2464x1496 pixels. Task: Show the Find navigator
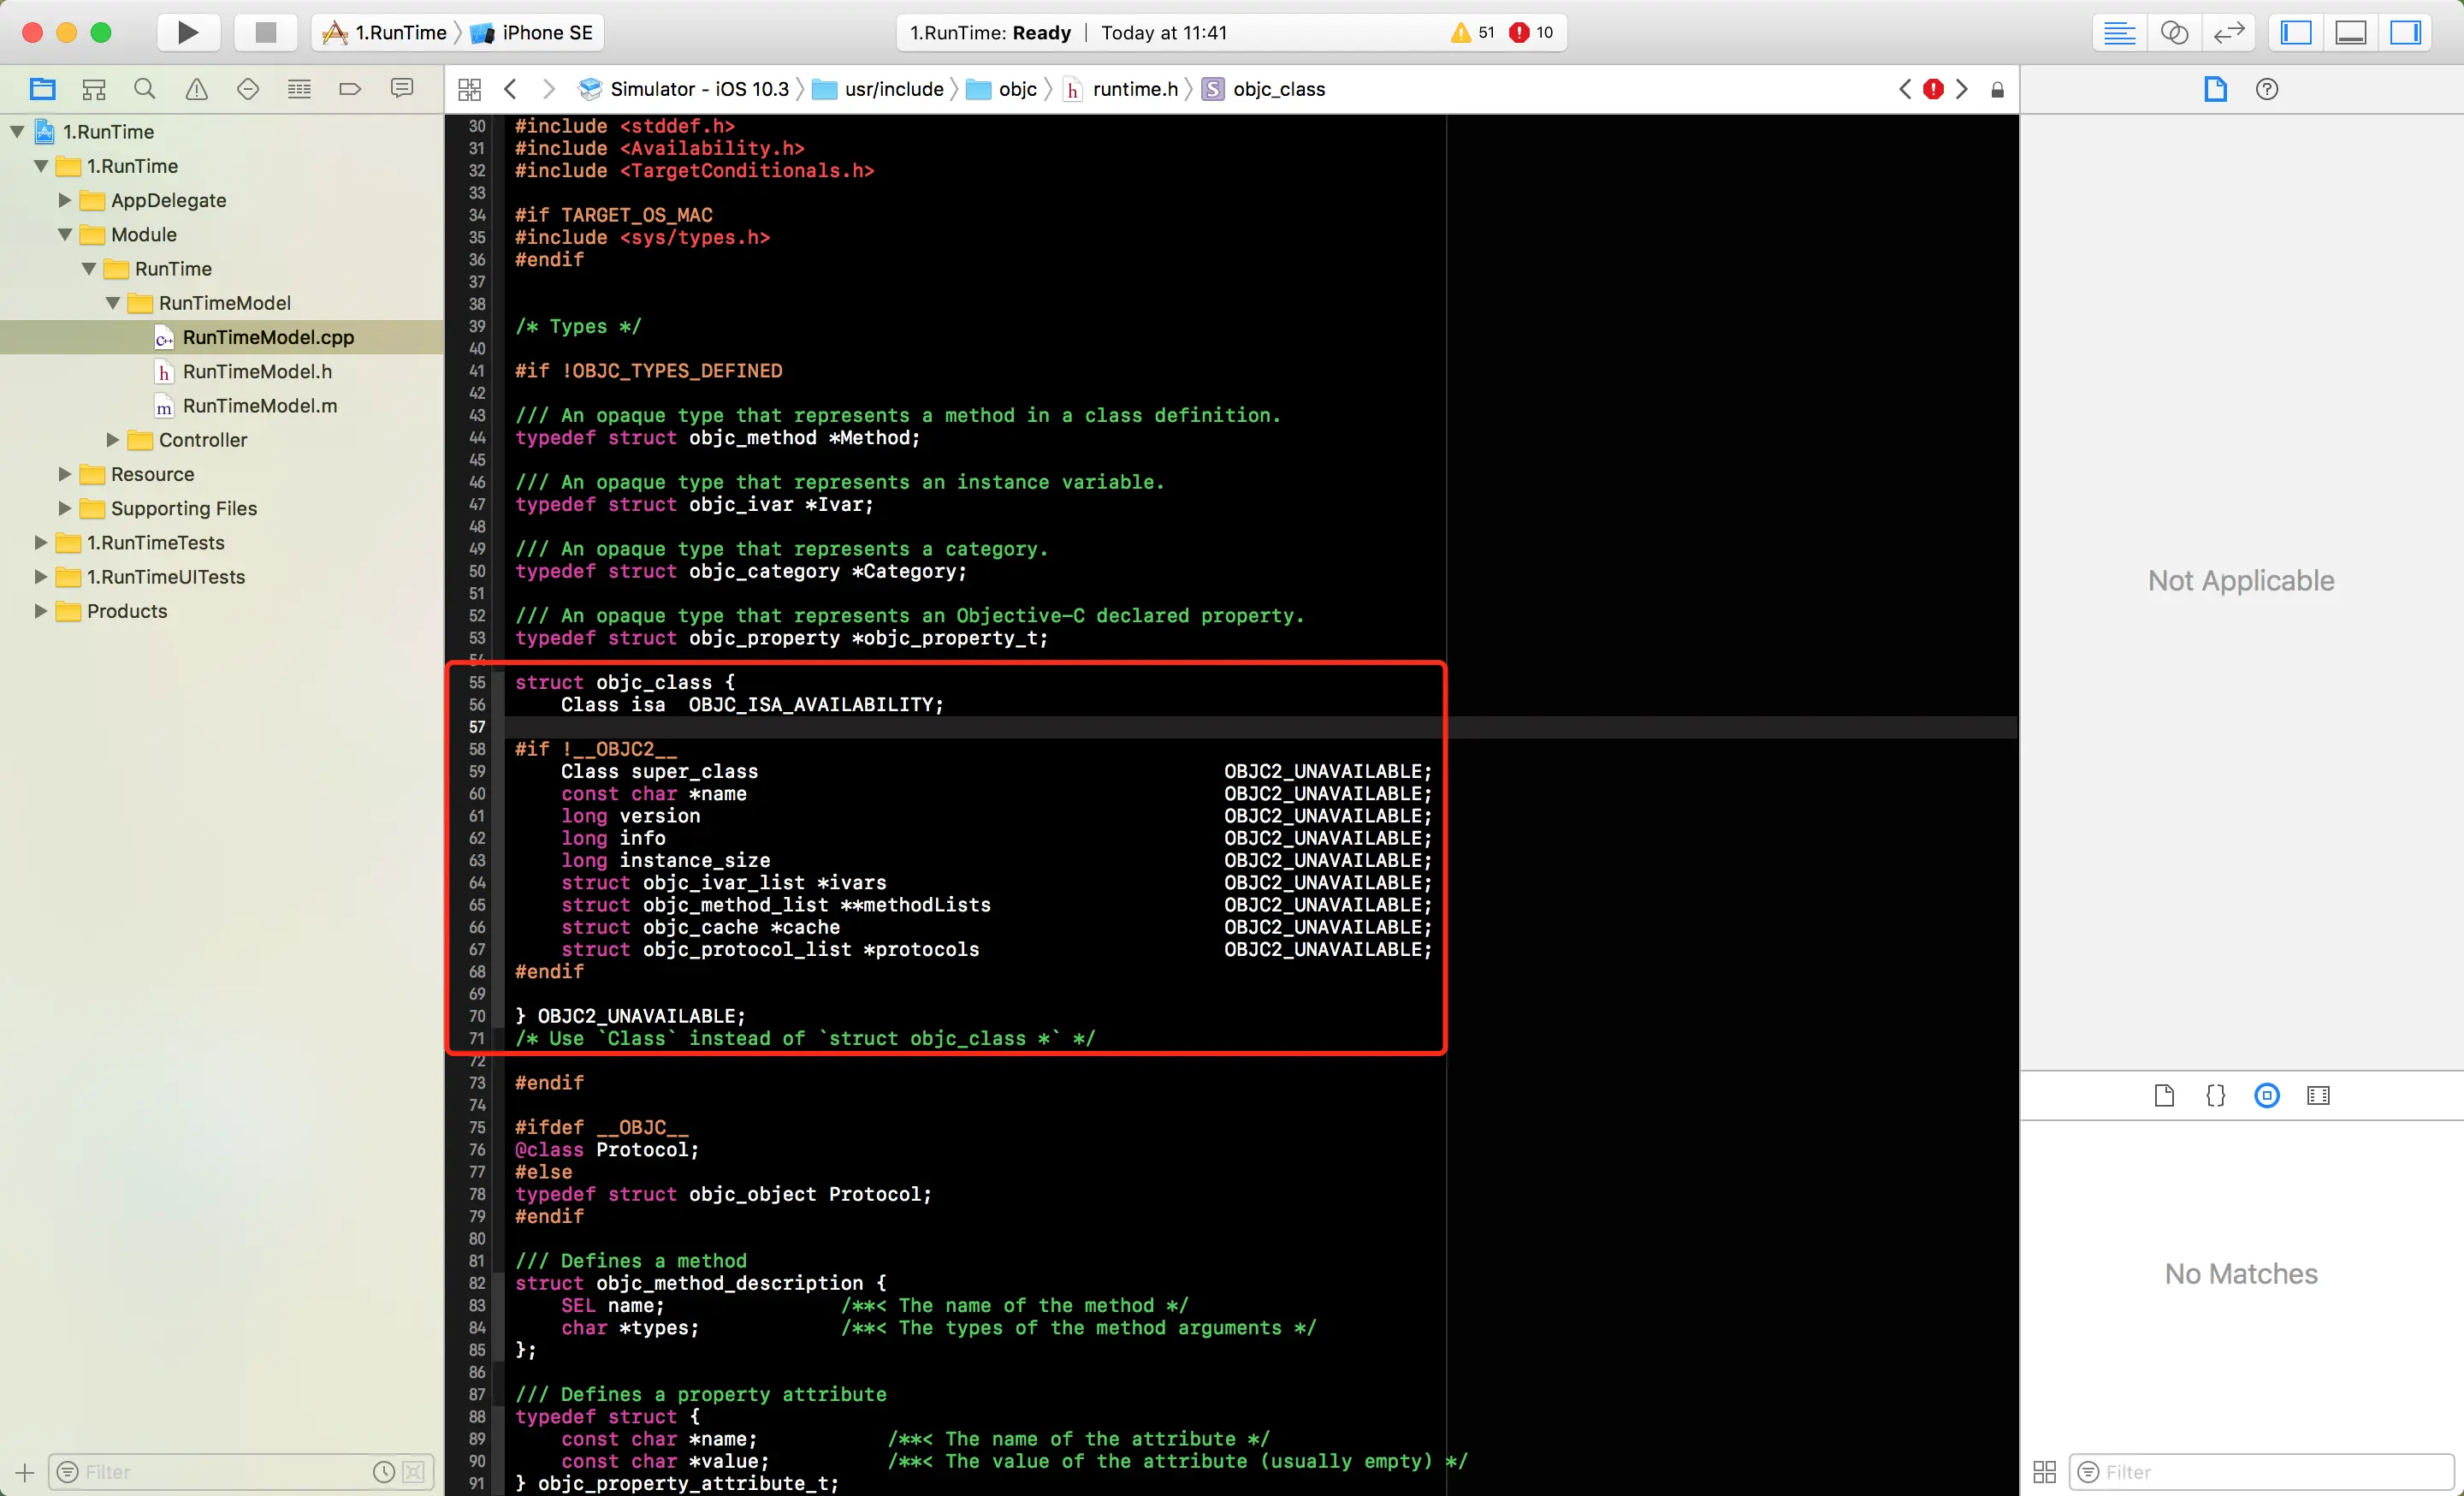click(x=145, y=89)
